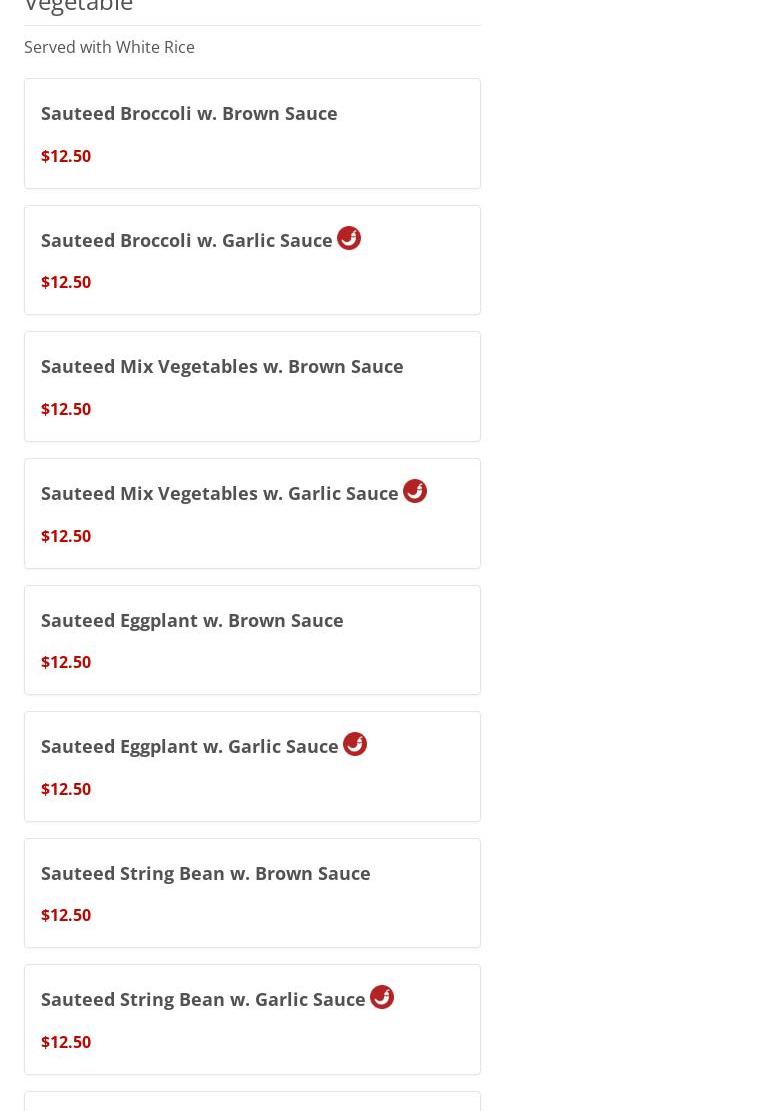Select Sauteed Eggplant w. Garlic Sauce title
770x1111 pixels.
click(190, 746)
